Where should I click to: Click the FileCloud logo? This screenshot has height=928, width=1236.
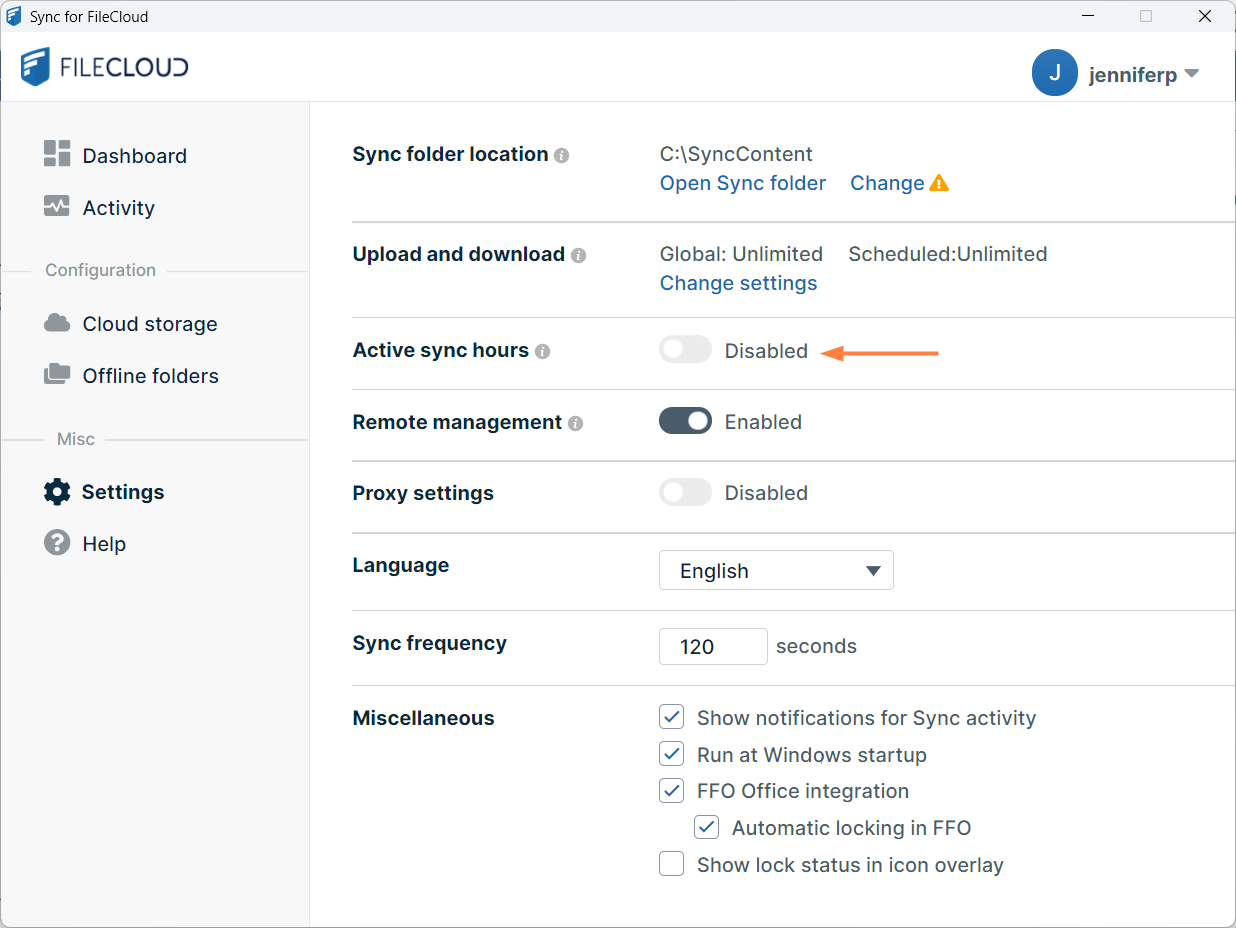[104, 65]
